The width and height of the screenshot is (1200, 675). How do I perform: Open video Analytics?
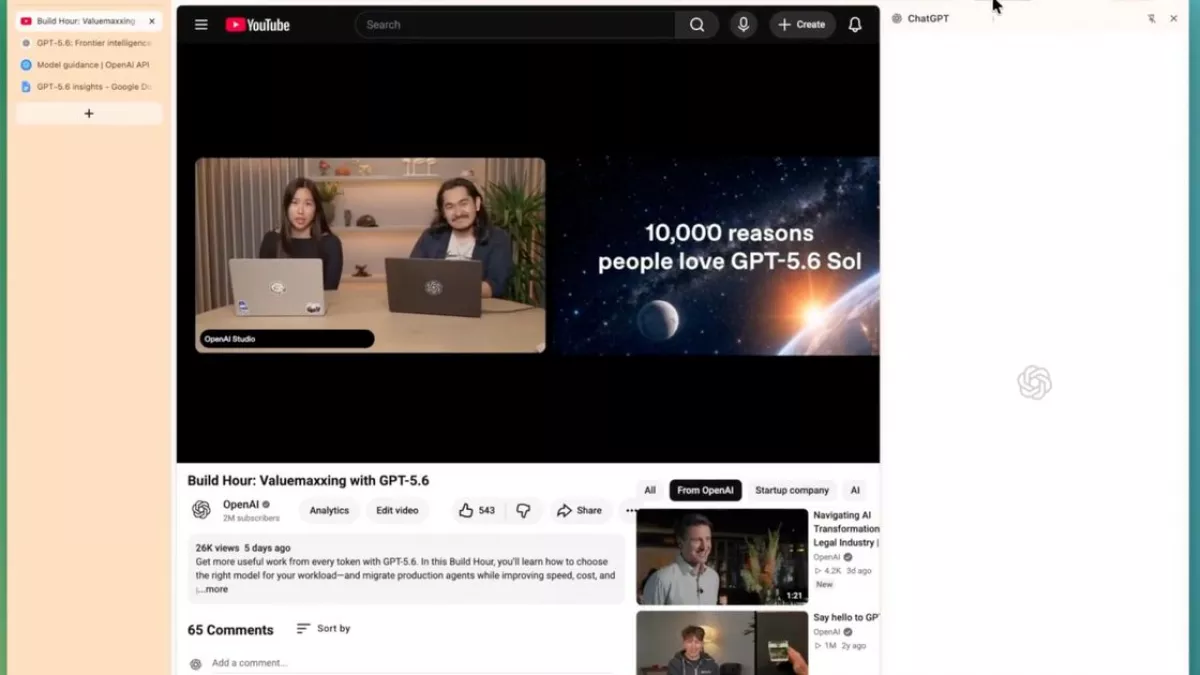pos(329,510)
